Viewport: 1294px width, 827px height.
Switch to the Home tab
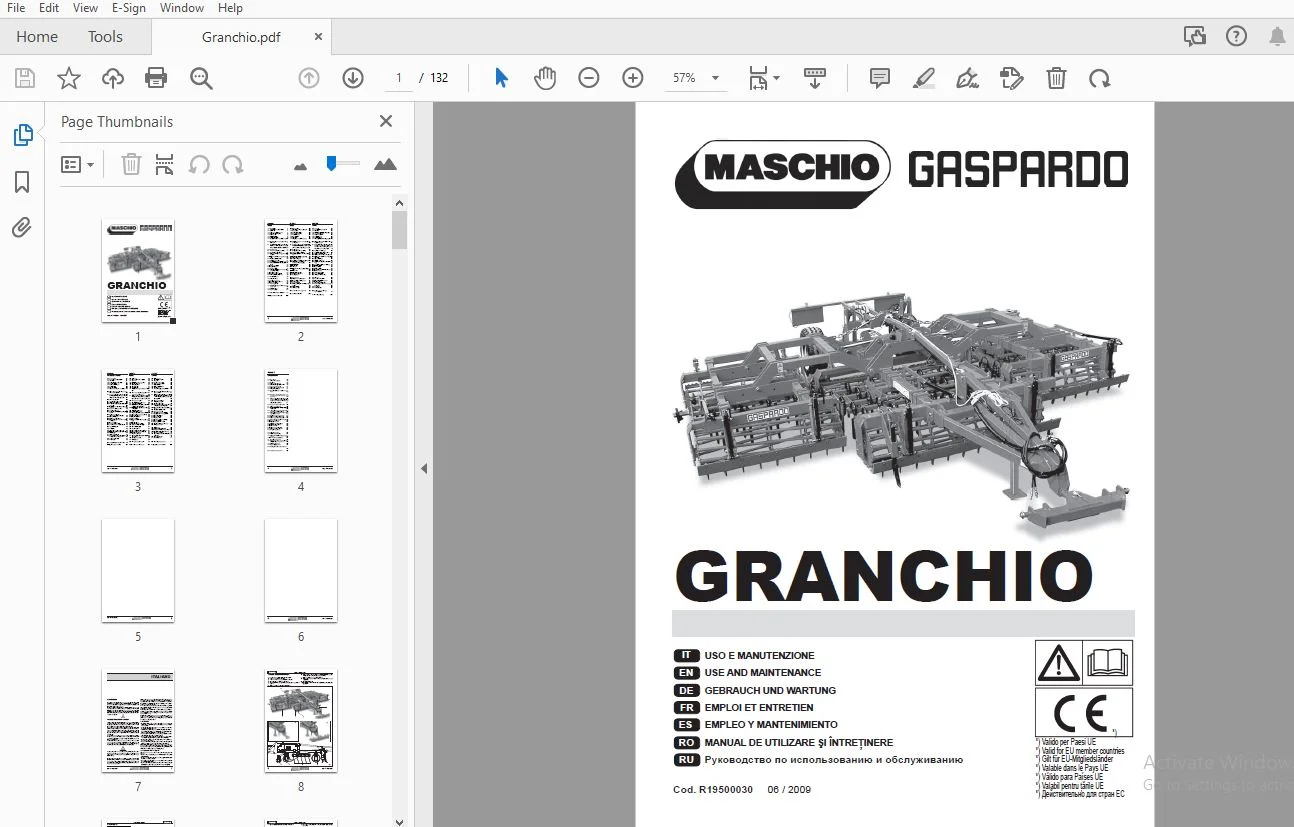(x=37, y=37)
